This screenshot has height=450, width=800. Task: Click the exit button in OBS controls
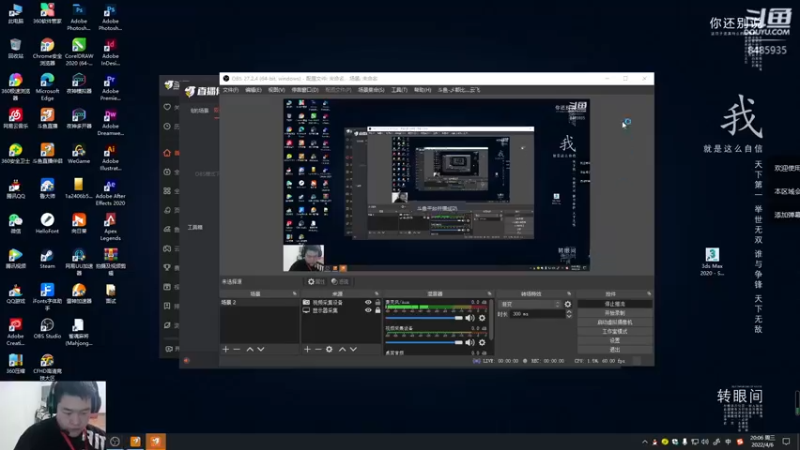615,349
